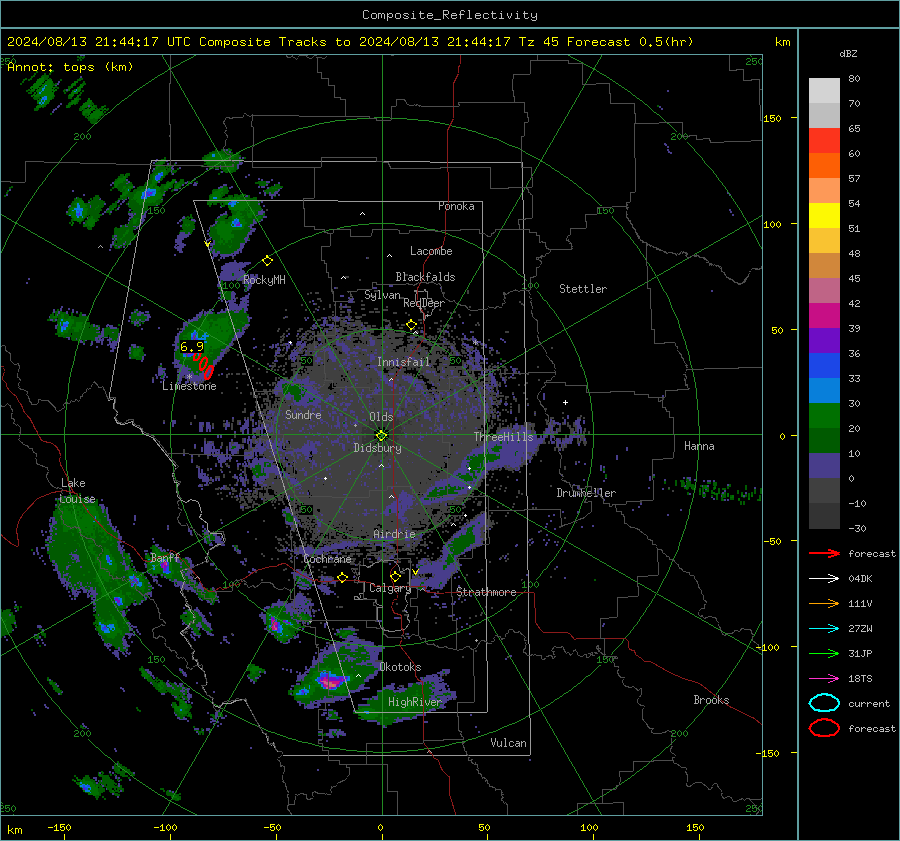Click the ThreeHills city label
The height and width of the screenshot is (841, 900).
pos(503,437)
